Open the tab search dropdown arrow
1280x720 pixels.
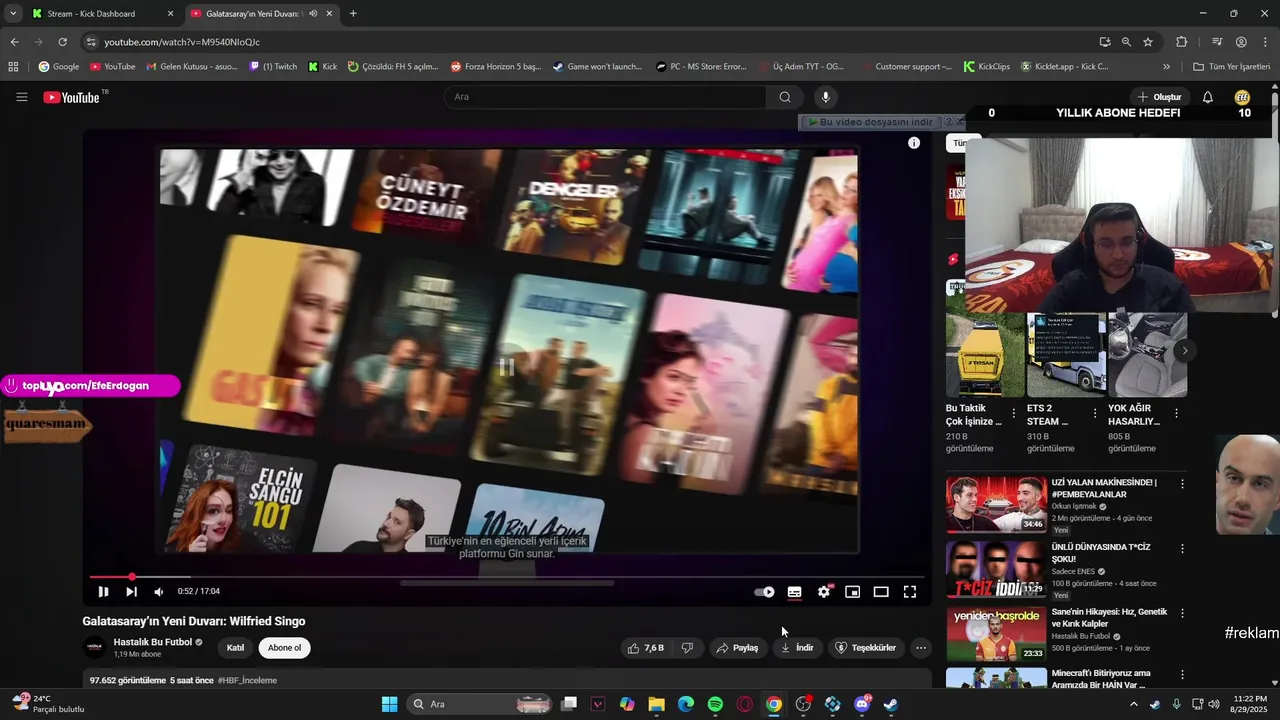[x=13, y=14]
